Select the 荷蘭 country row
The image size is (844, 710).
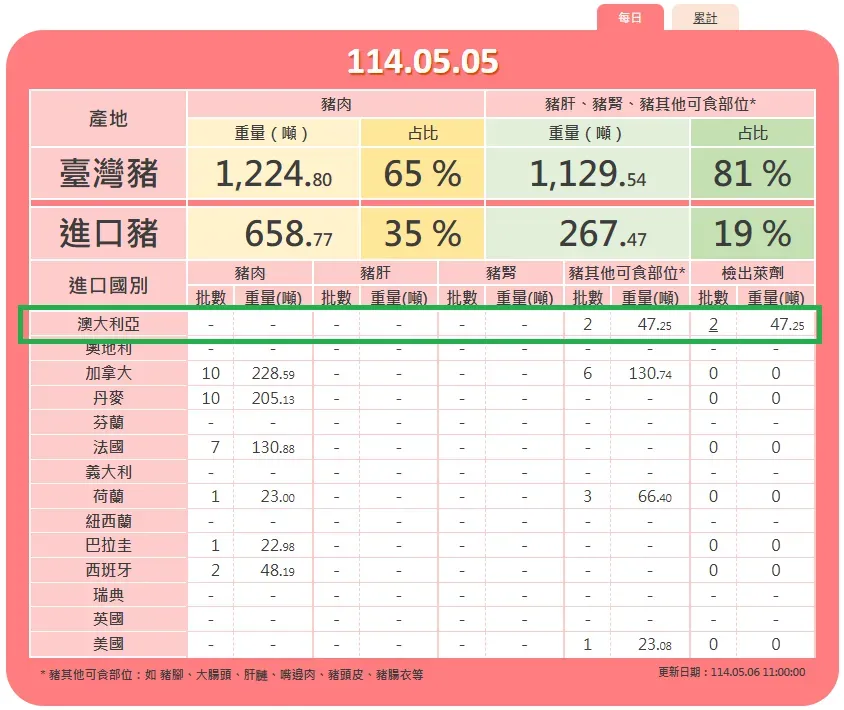click(422, 496)
